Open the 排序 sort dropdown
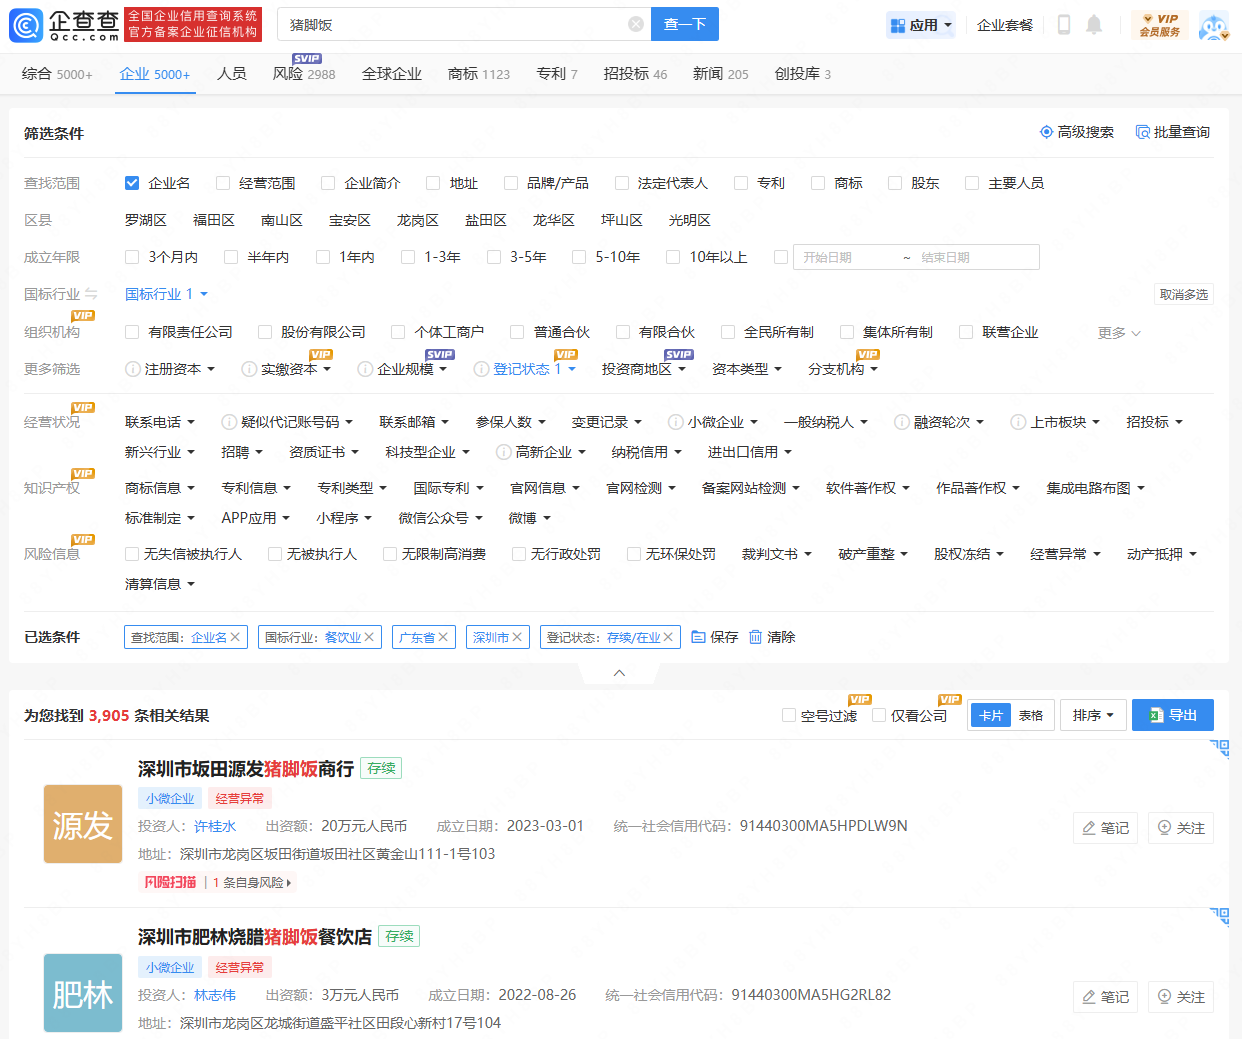Viewport: 1242px width, 1039px height. pos(1093,715)
